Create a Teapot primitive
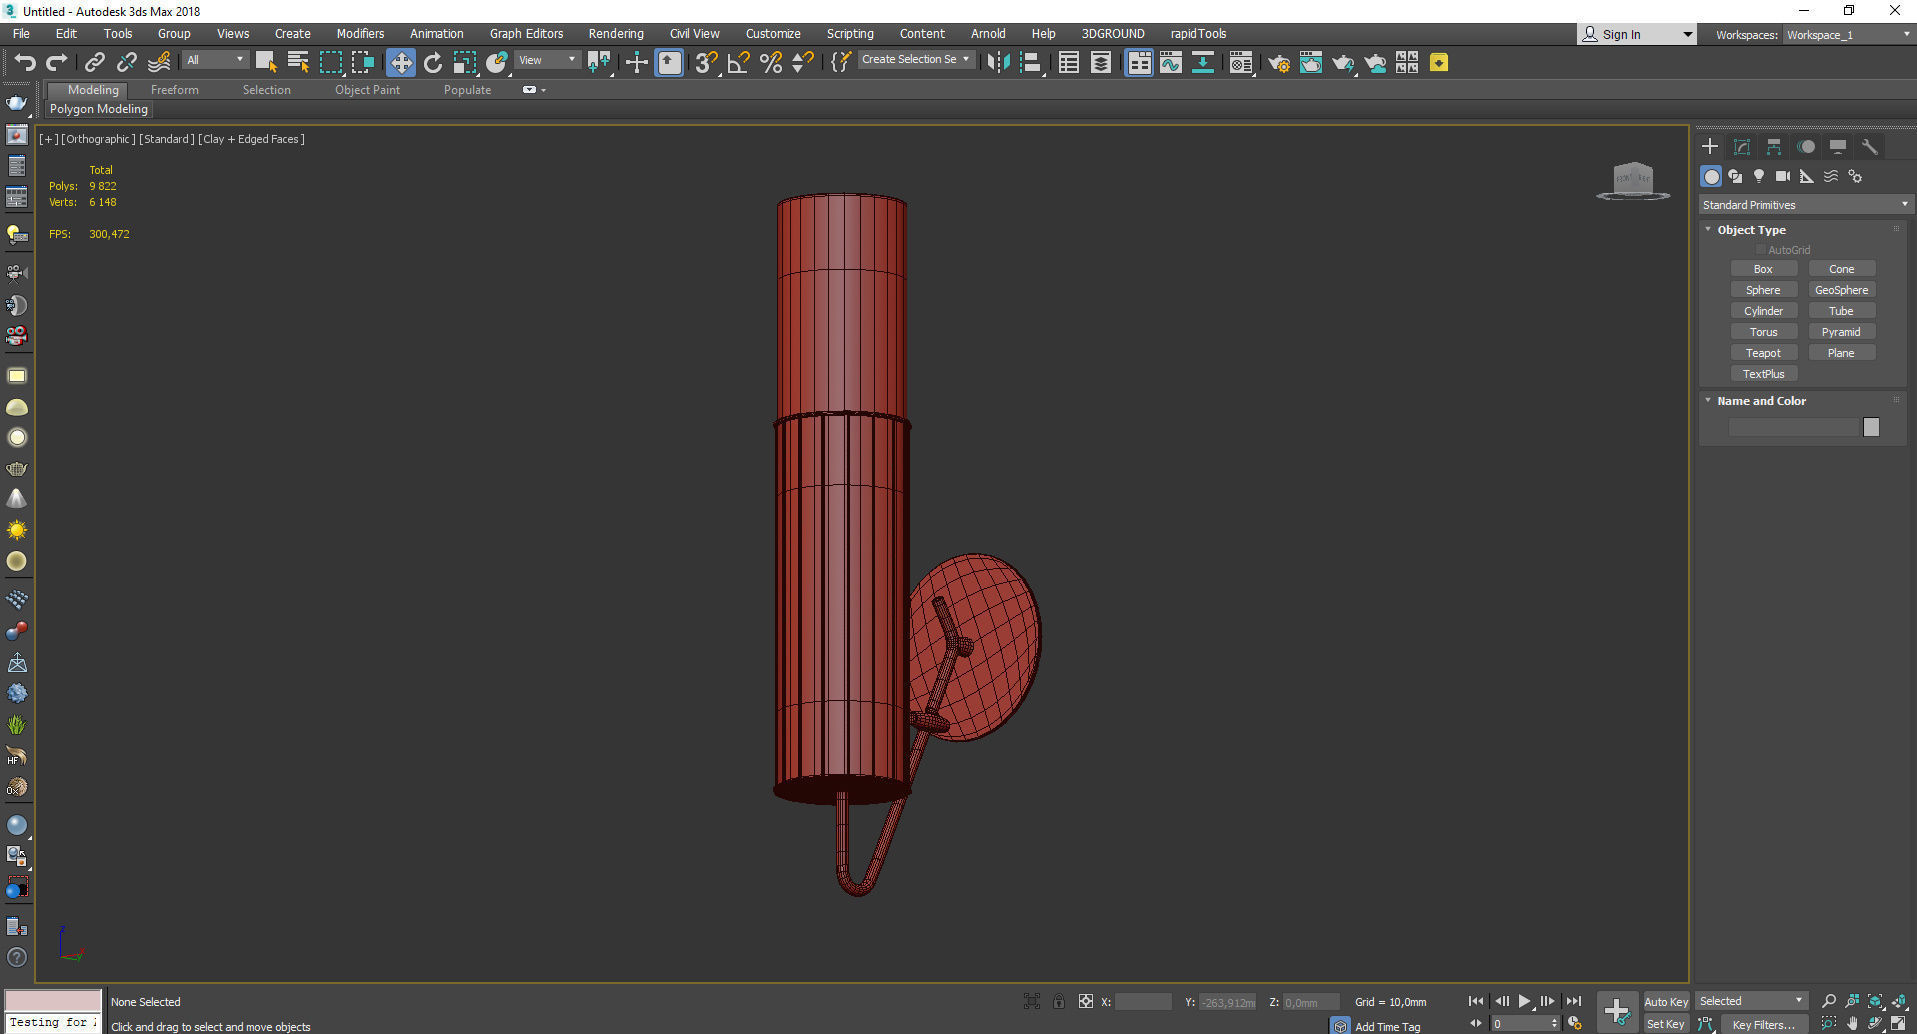This screenshot has height=1034, width=1917. (x=1763, y=353)
